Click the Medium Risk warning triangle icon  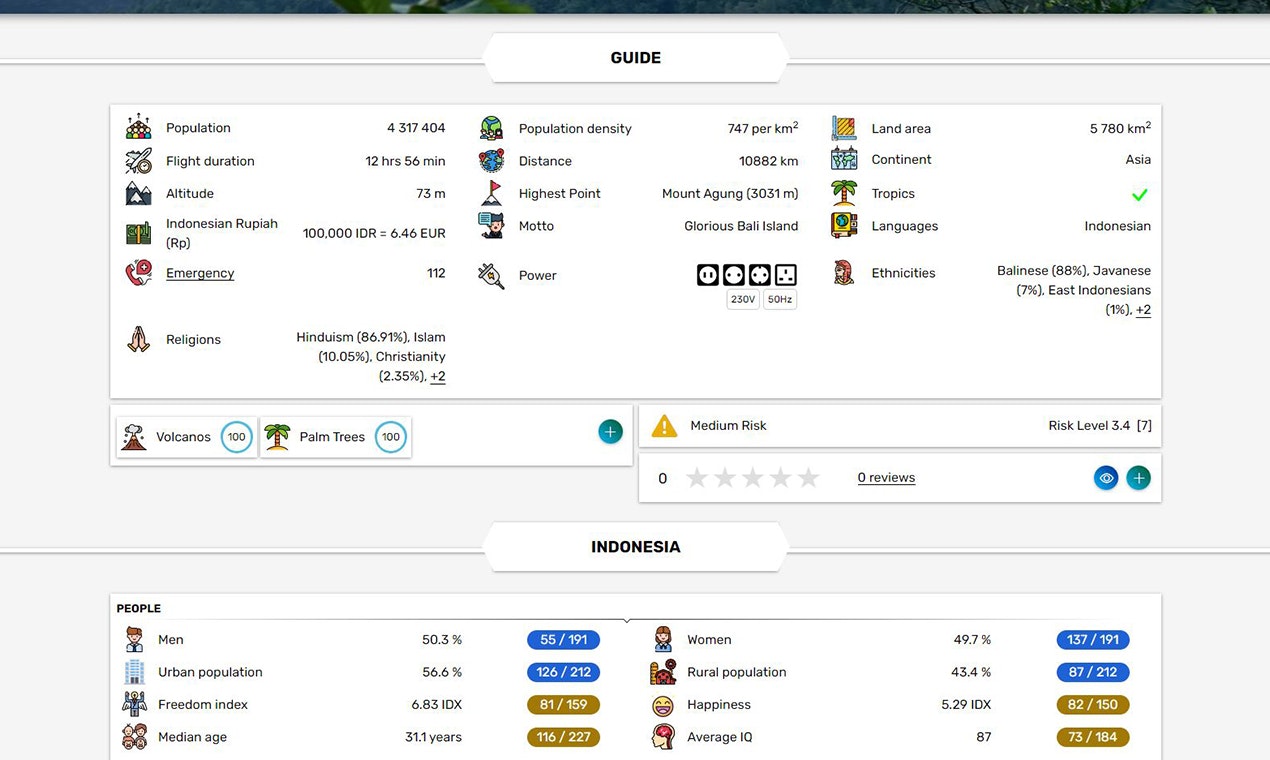664,425
